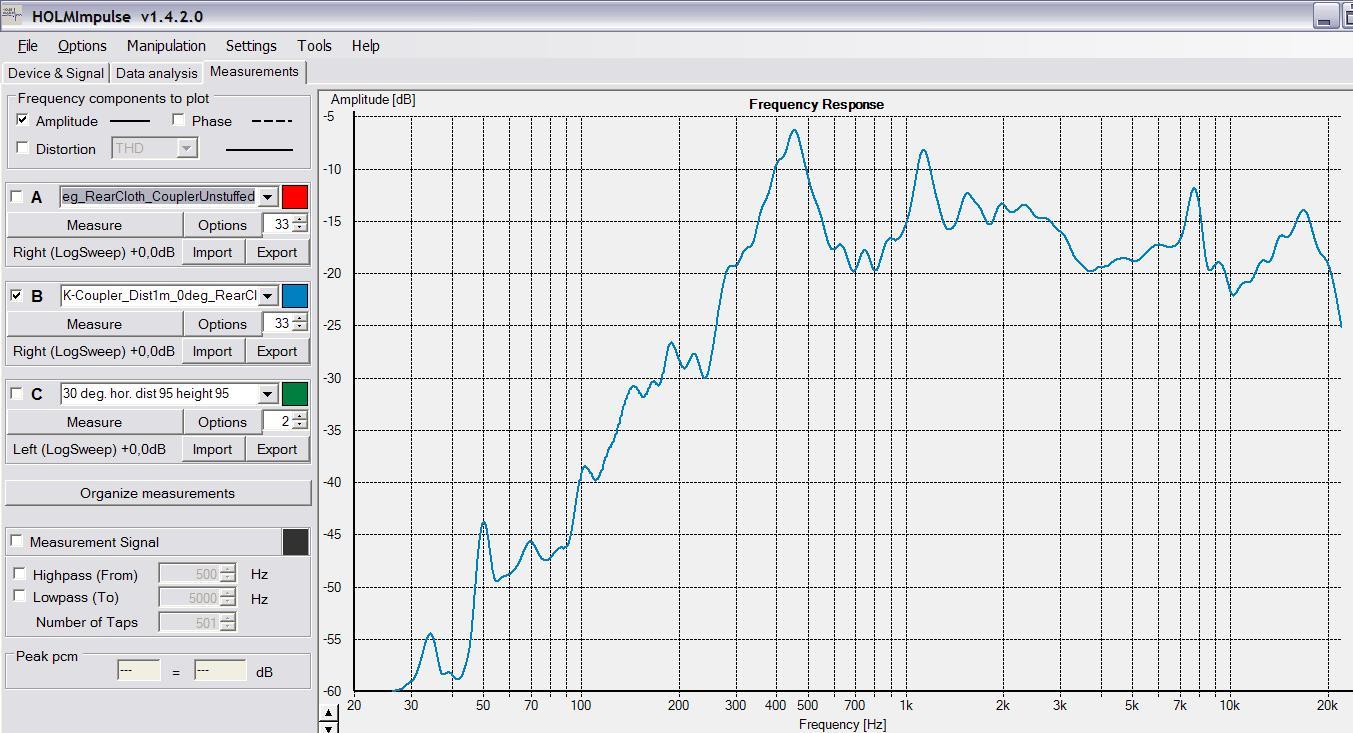The image size is (1353, 733).
Task: Enable measurement slot C checkbox
Action: point(17,393)
